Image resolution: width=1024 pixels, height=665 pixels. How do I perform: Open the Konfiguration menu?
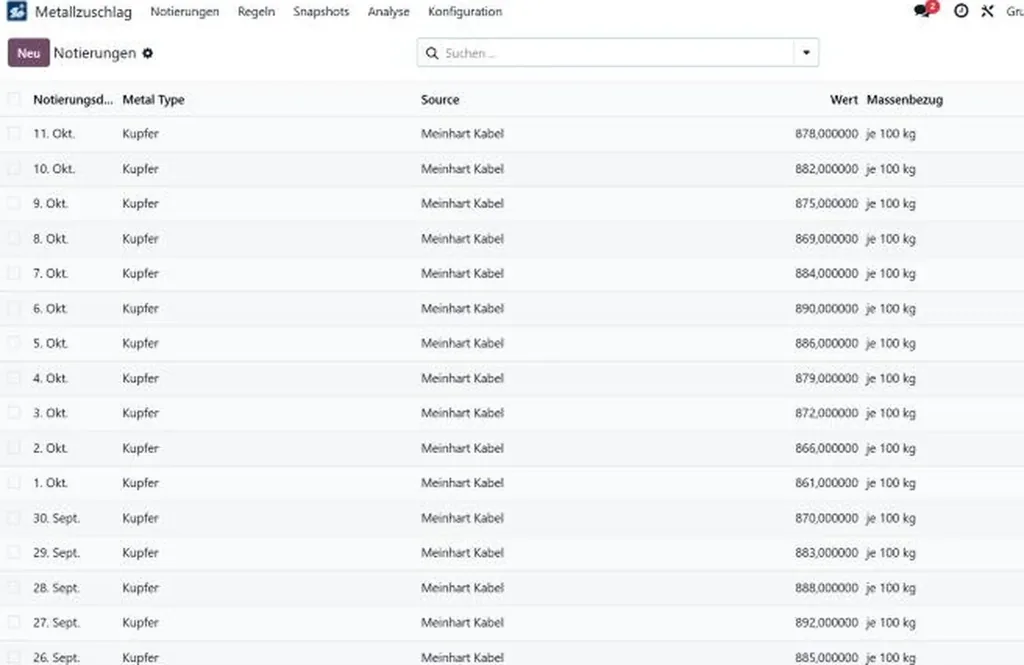tap(465, 11)
